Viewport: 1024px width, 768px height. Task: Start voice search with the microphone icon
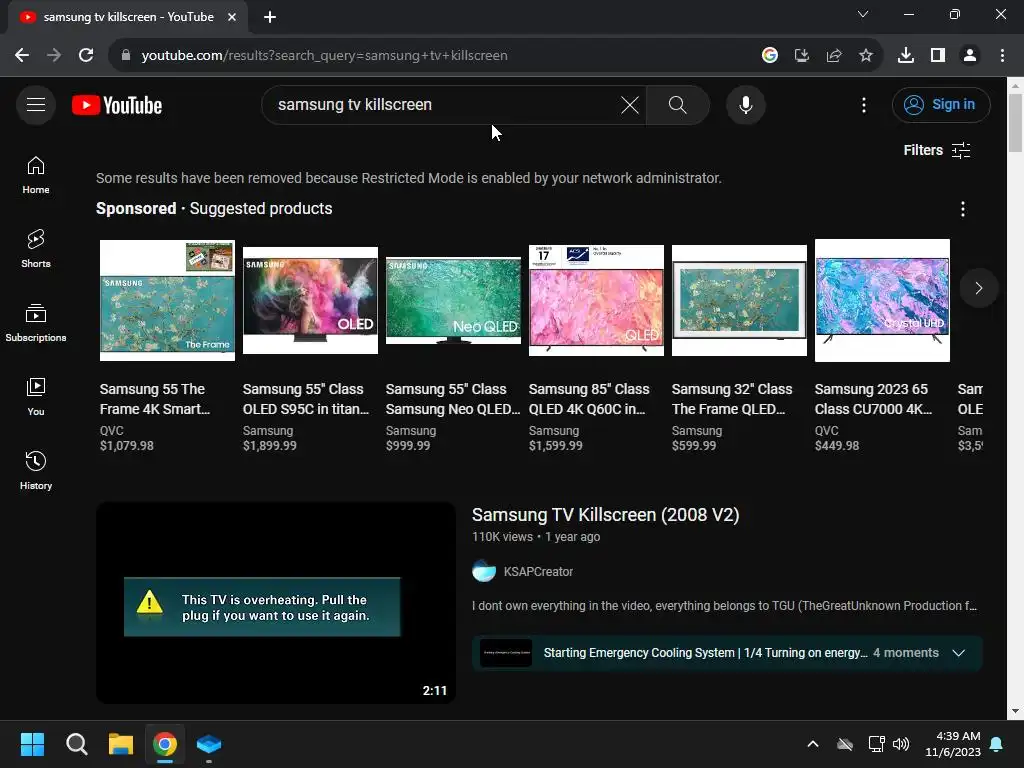746,104
